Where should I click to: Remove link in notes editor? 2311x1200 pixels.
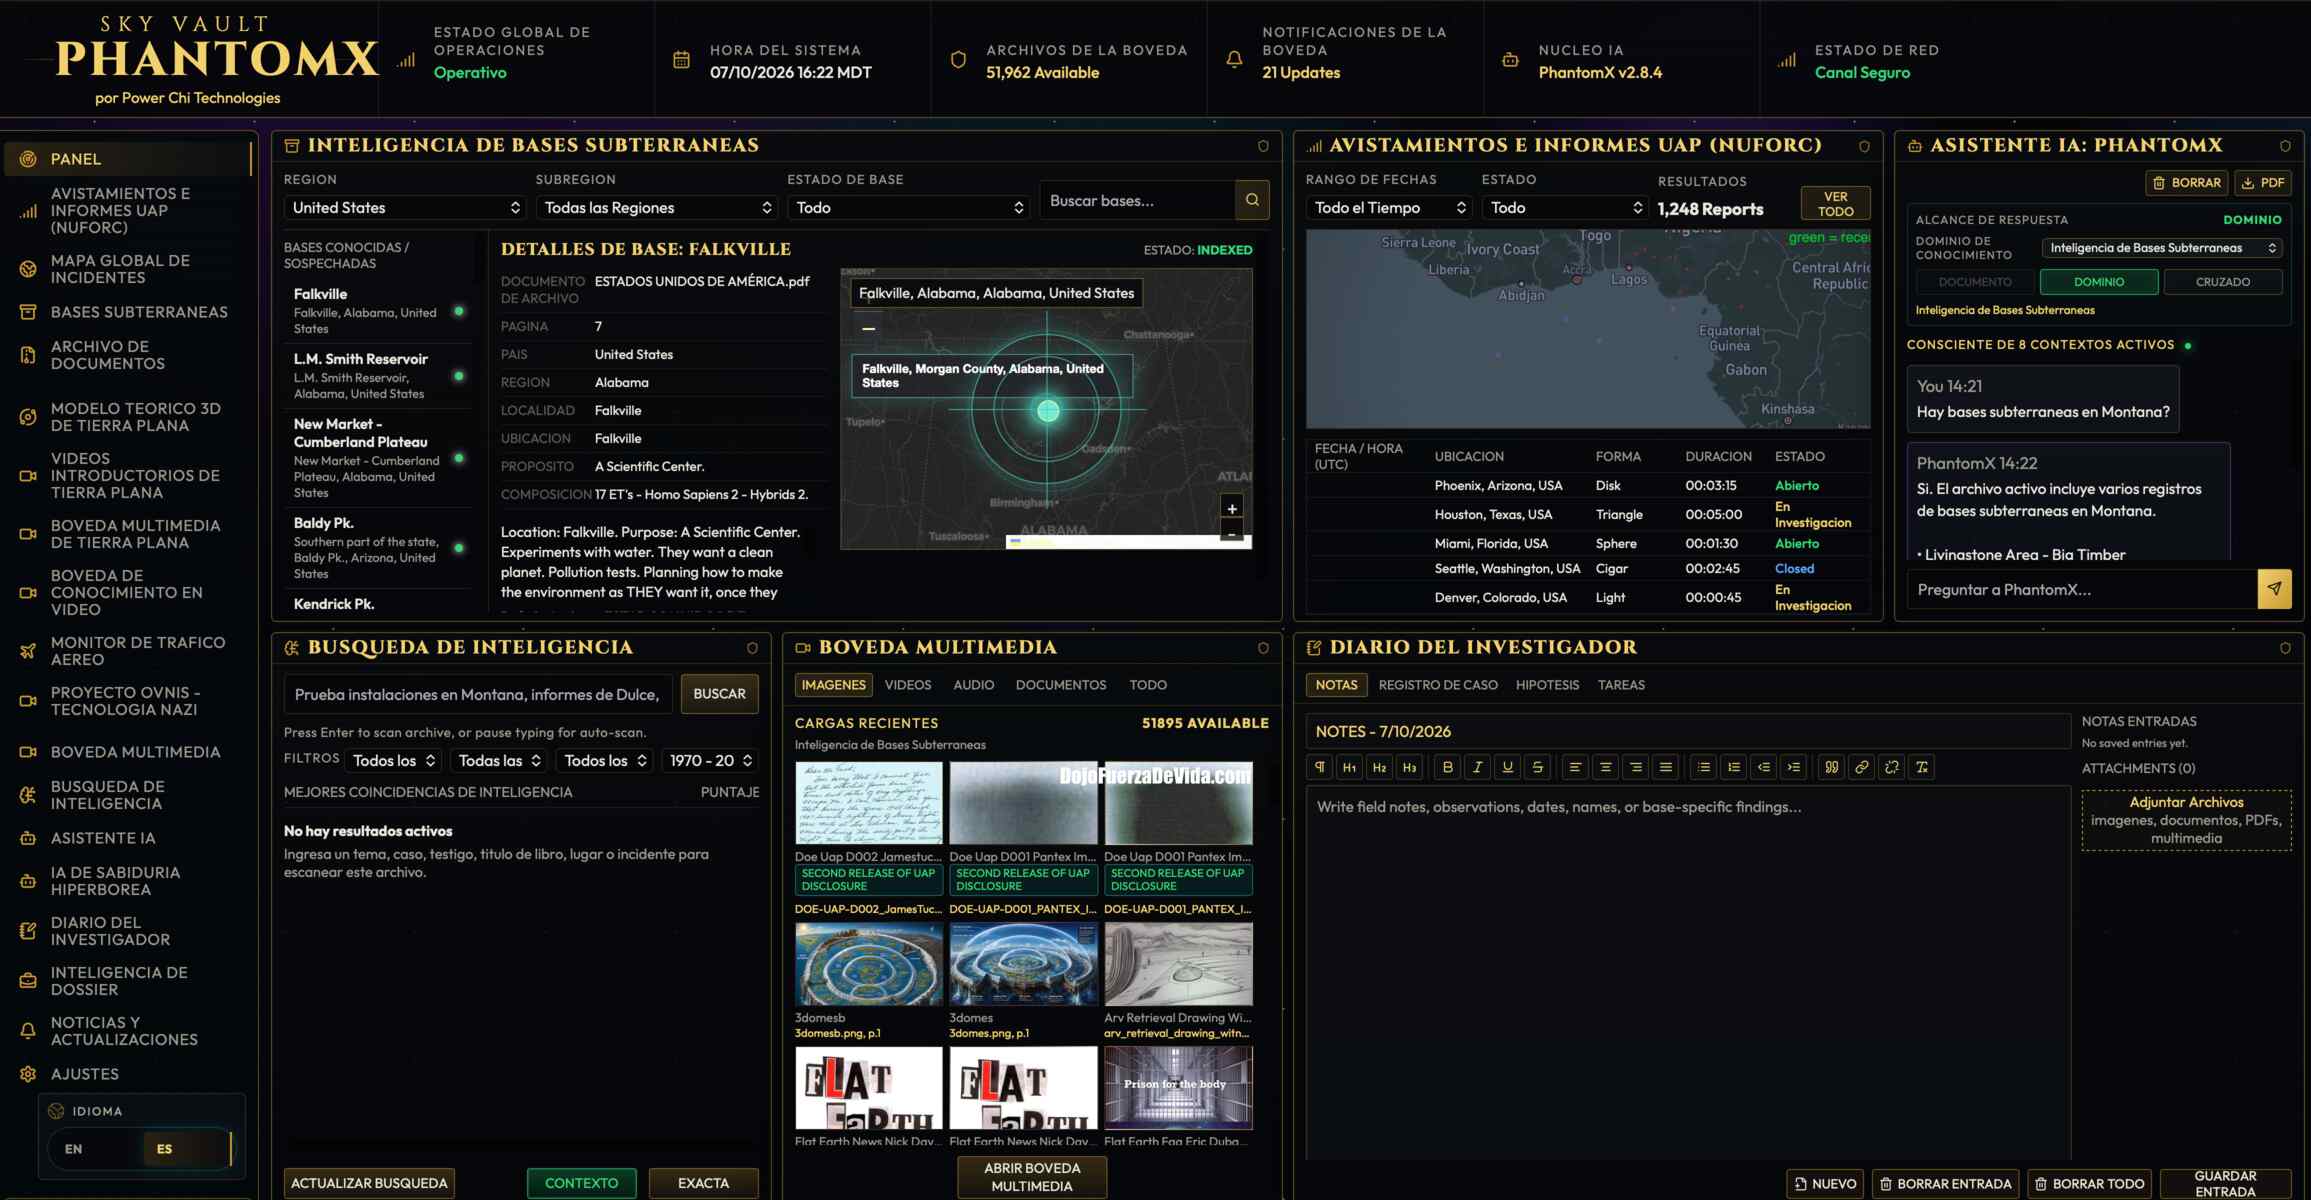1892,767
